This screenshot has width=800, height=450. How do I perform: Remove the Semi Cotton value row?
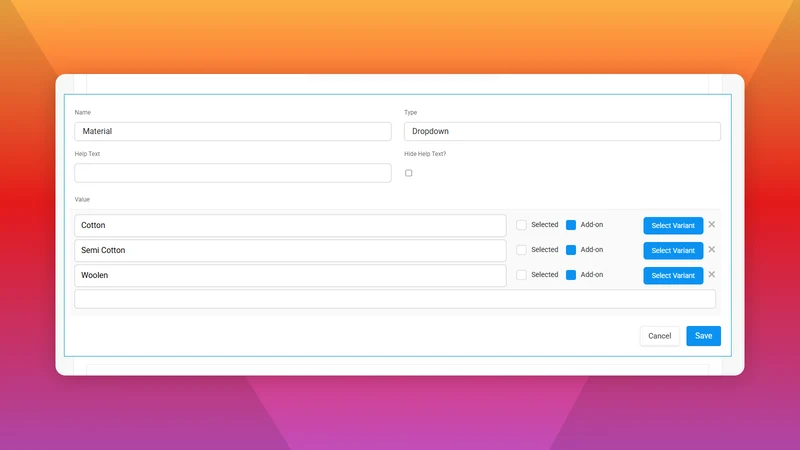click(x=712, y=249)
